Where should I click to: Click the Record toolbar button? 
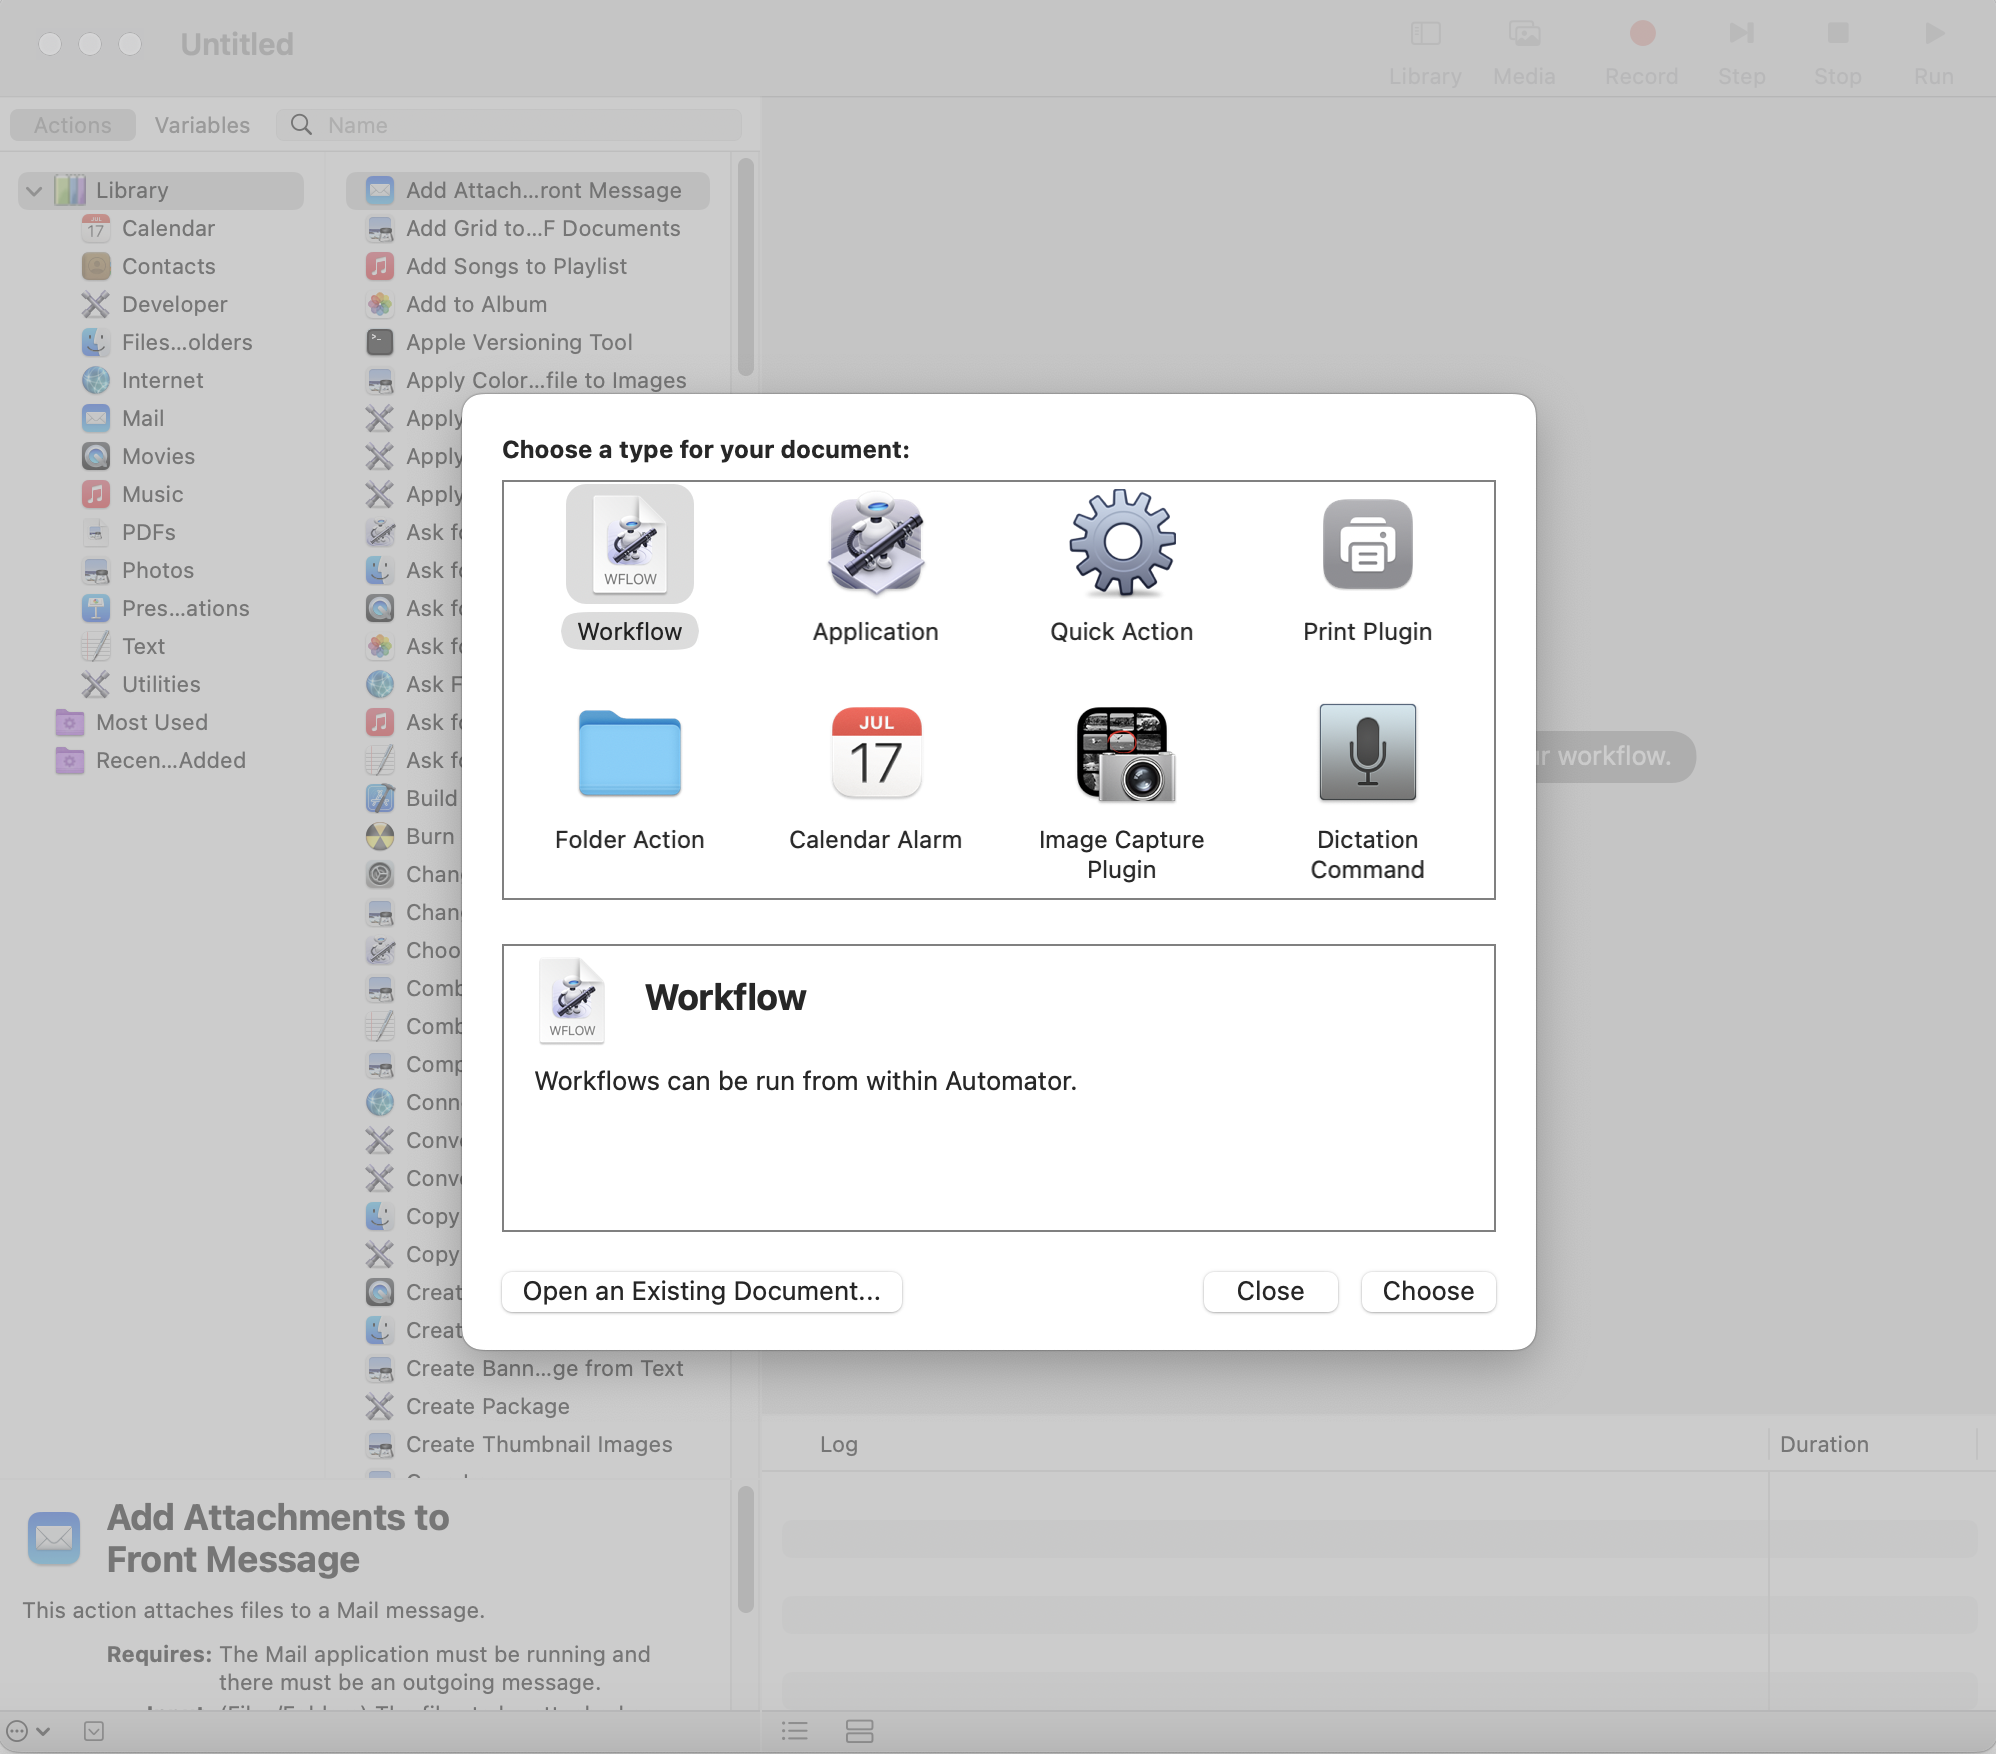(1641, 52)
